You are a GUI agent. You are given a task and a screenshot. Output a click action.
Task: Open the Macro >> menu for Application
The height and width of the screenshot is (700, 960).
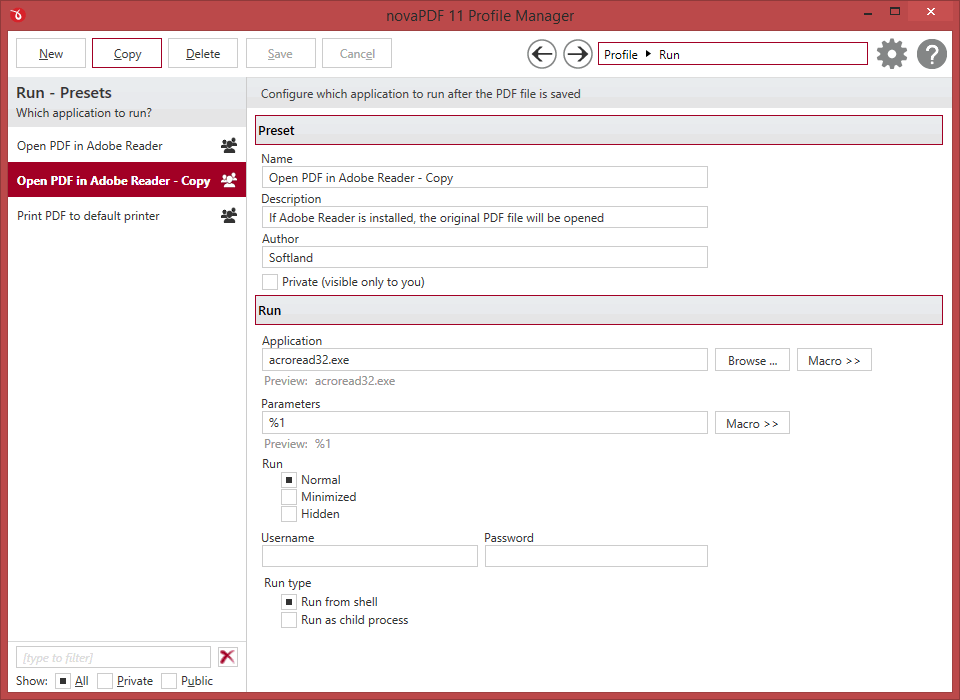coord(834,360)
